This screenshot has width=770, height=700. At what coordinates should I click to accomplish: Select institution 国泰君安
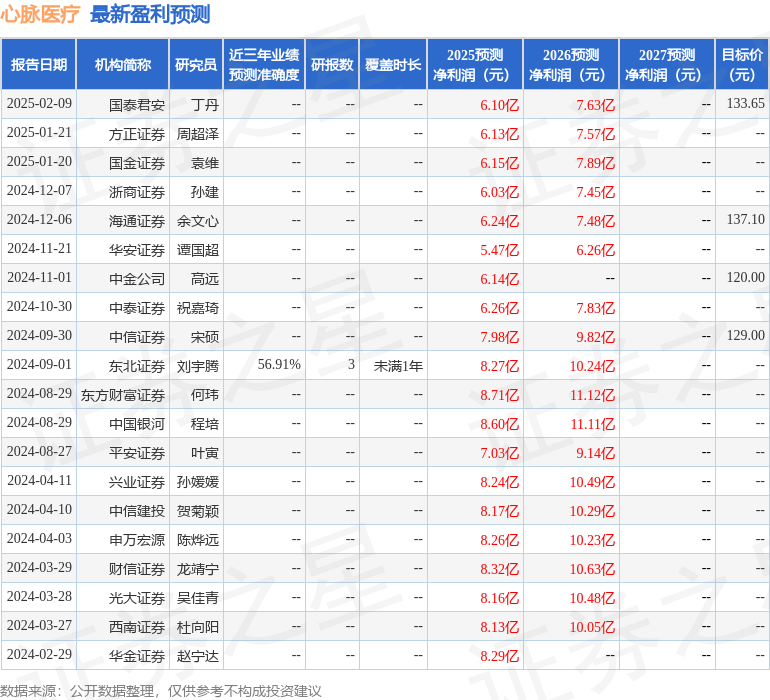[x=137, y=105]
